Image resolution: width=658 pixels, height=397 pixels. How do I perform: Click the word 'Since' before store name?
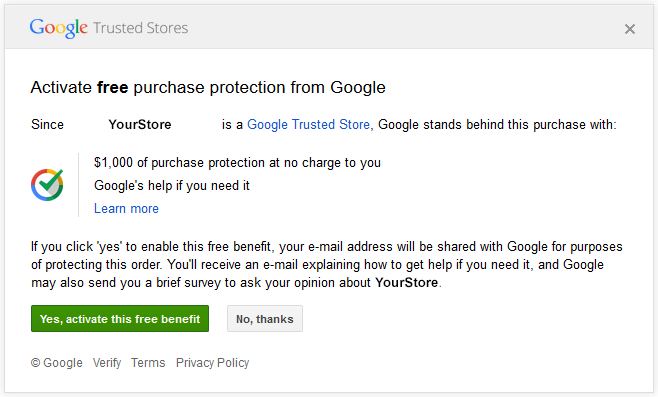click(47, 125)
